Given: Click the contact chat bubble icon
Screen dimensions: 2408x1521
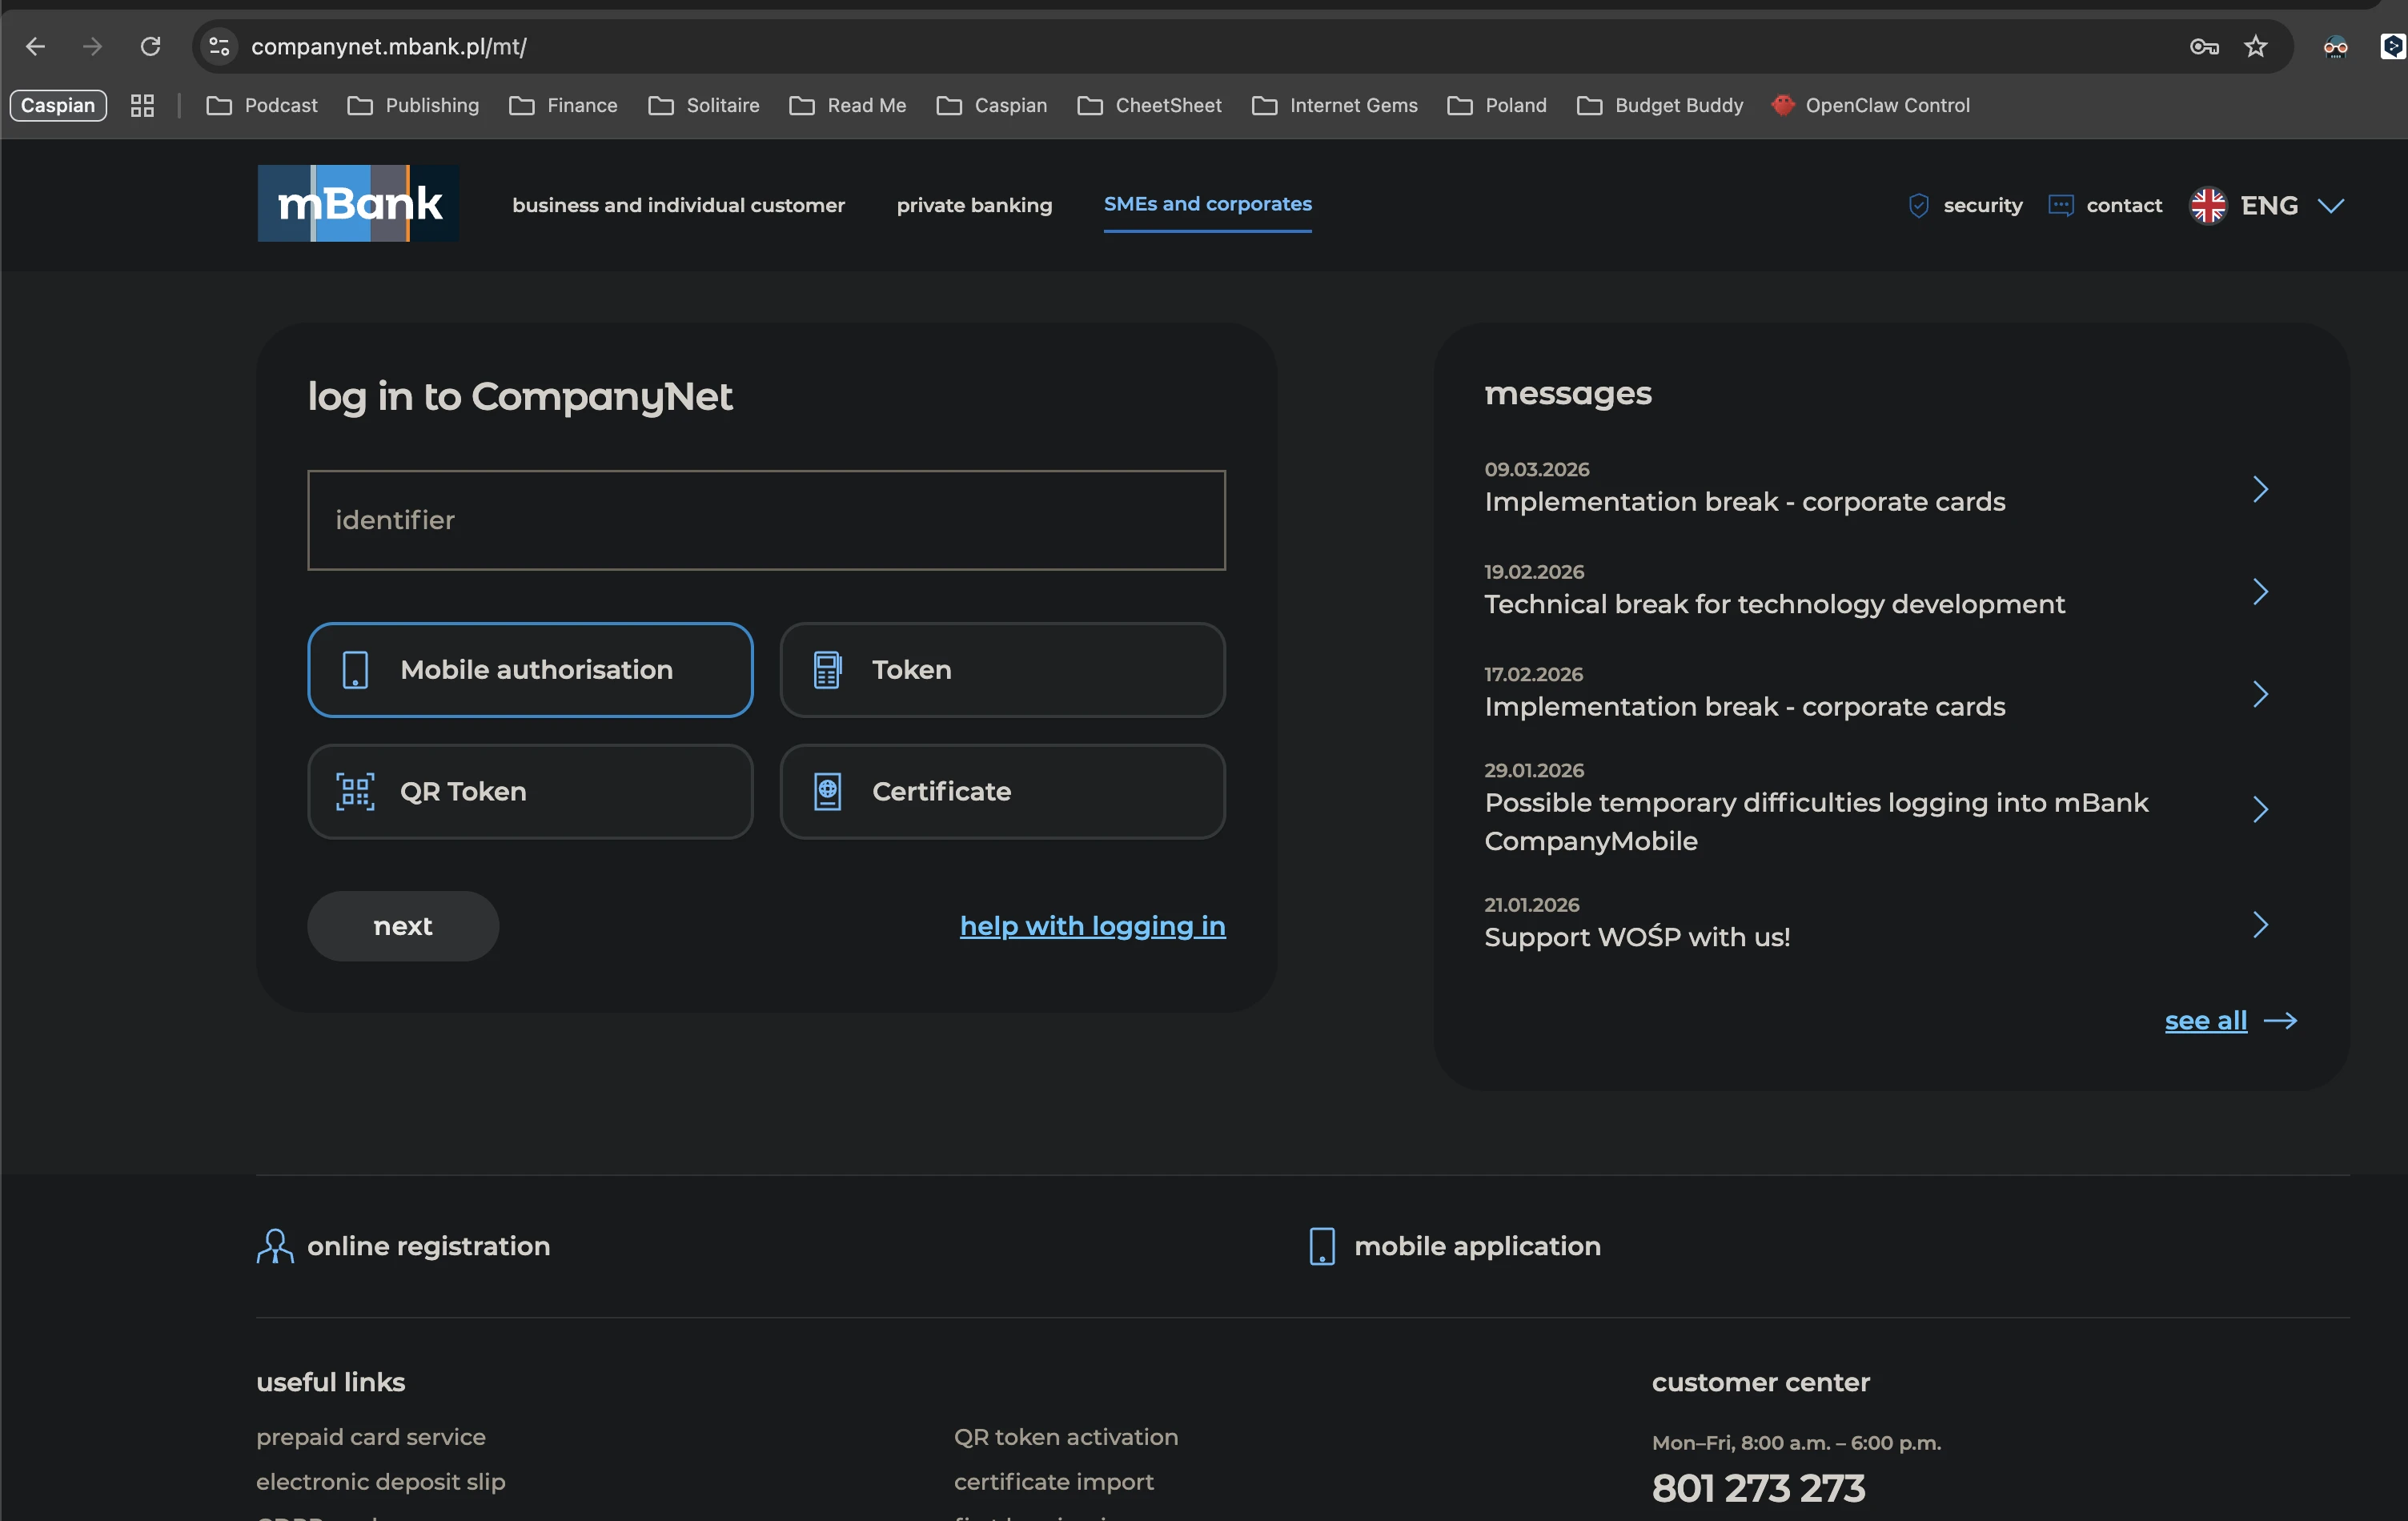Looking at the screenshot, I should point(2060,205).
